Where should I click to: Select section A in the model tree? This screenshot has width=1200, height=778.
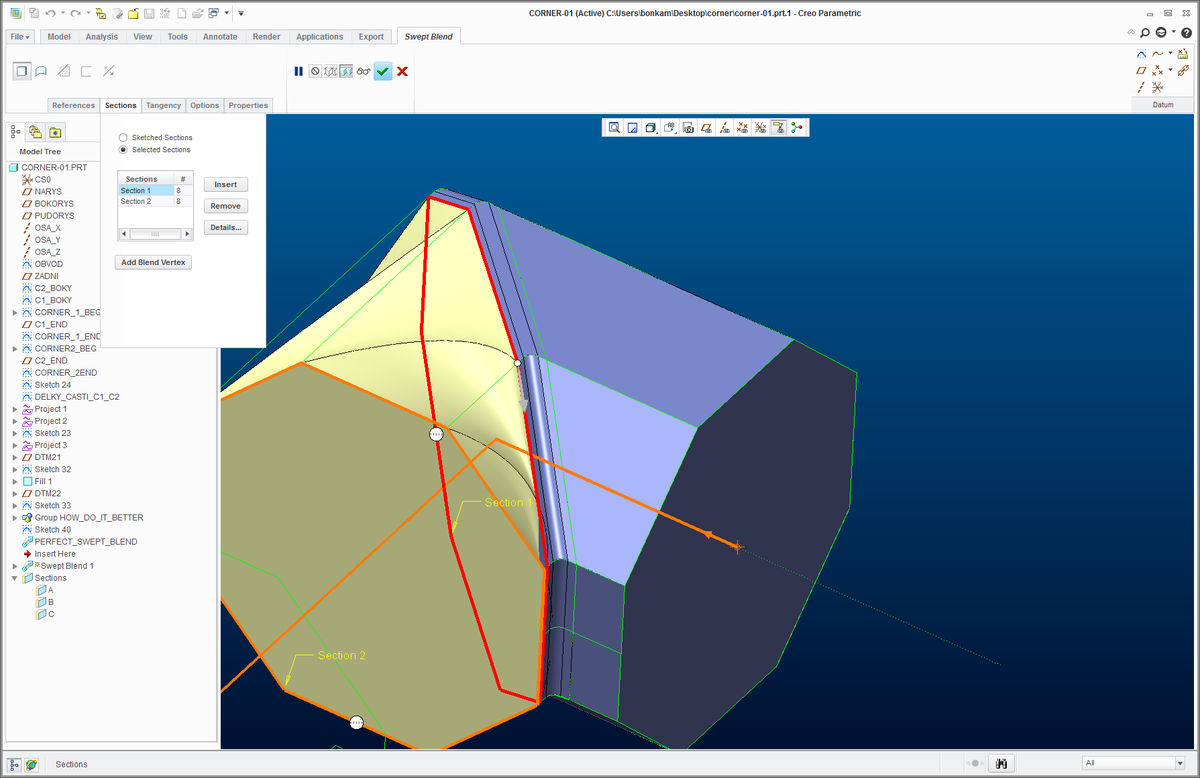45,590
